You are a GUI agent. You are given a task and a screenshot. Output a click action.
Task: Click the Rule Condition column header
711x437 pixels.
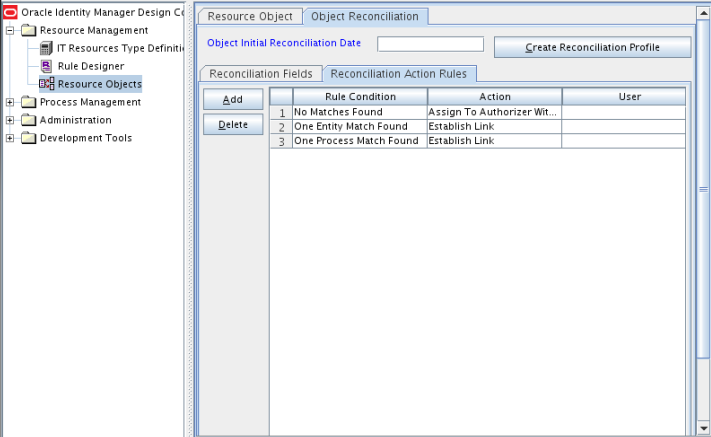(x=360, y=97)
